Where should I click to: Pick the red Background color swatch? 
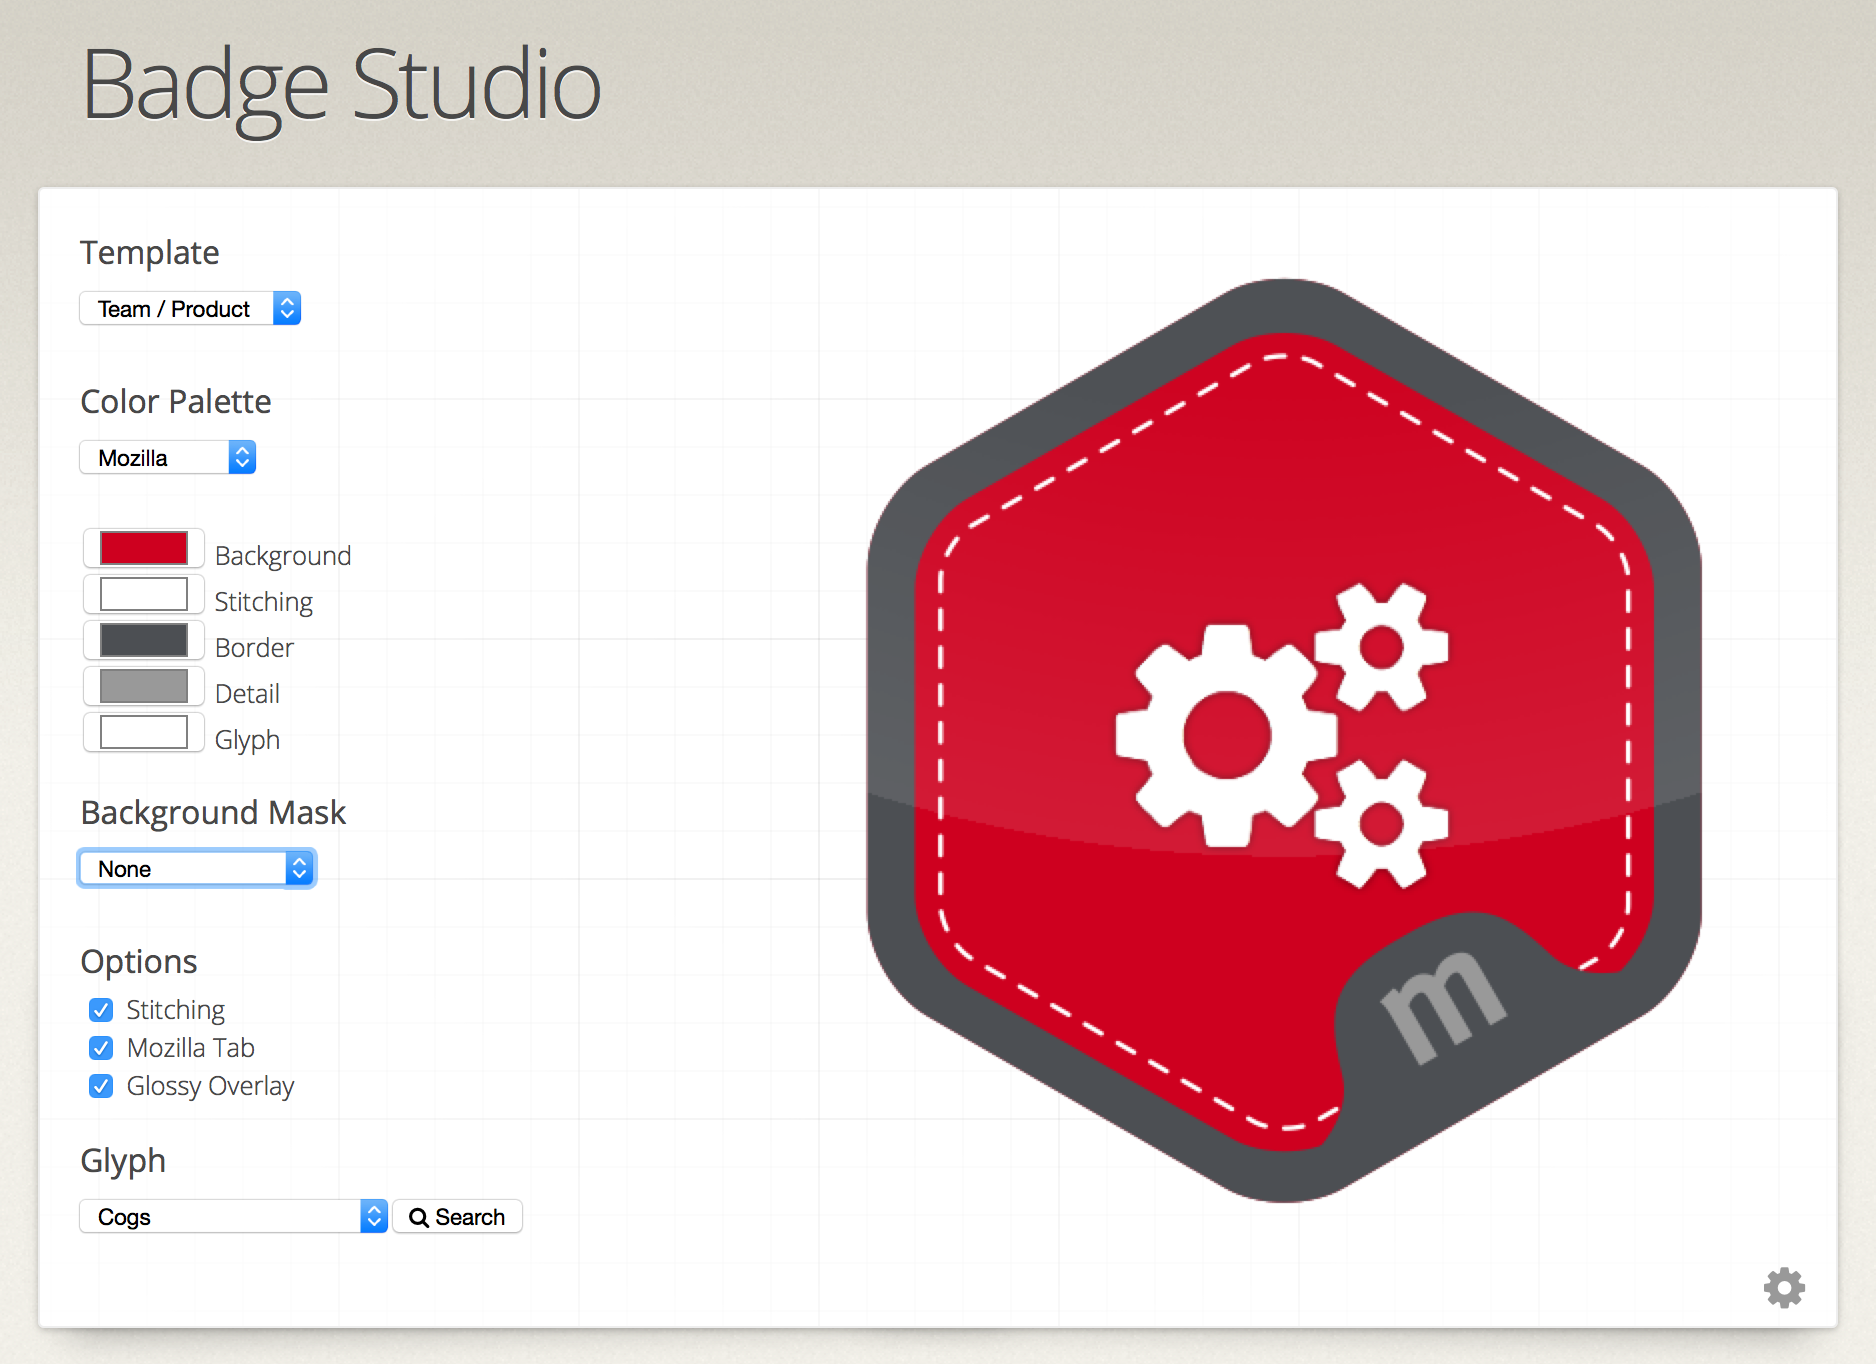144,549
